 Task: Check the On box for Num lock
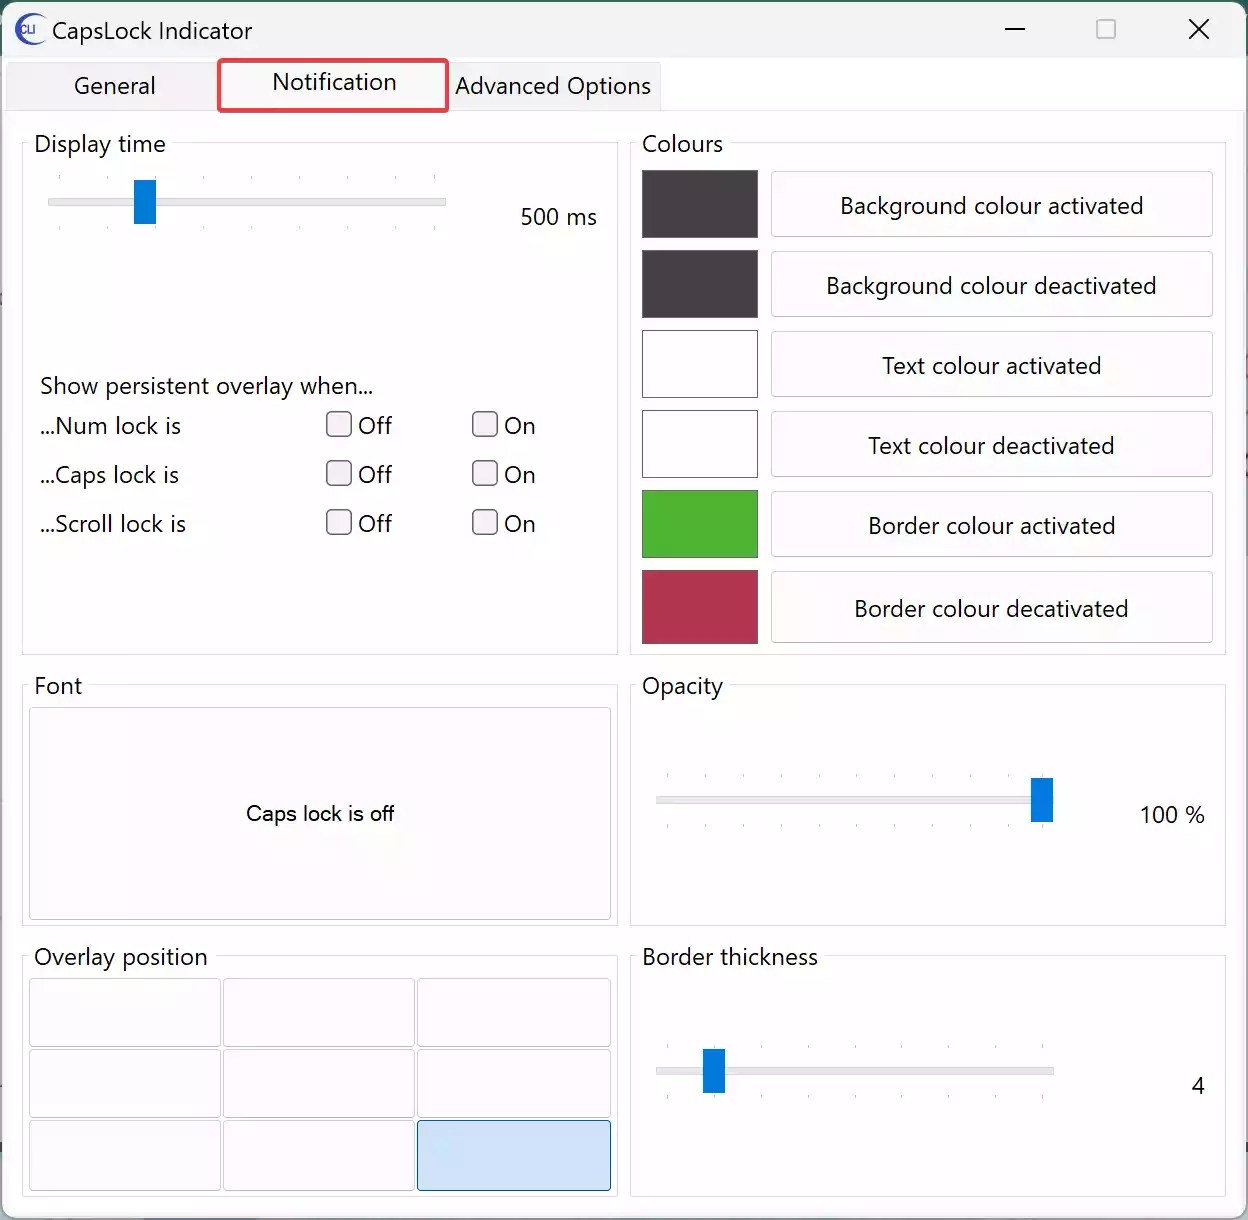(484, 424)
